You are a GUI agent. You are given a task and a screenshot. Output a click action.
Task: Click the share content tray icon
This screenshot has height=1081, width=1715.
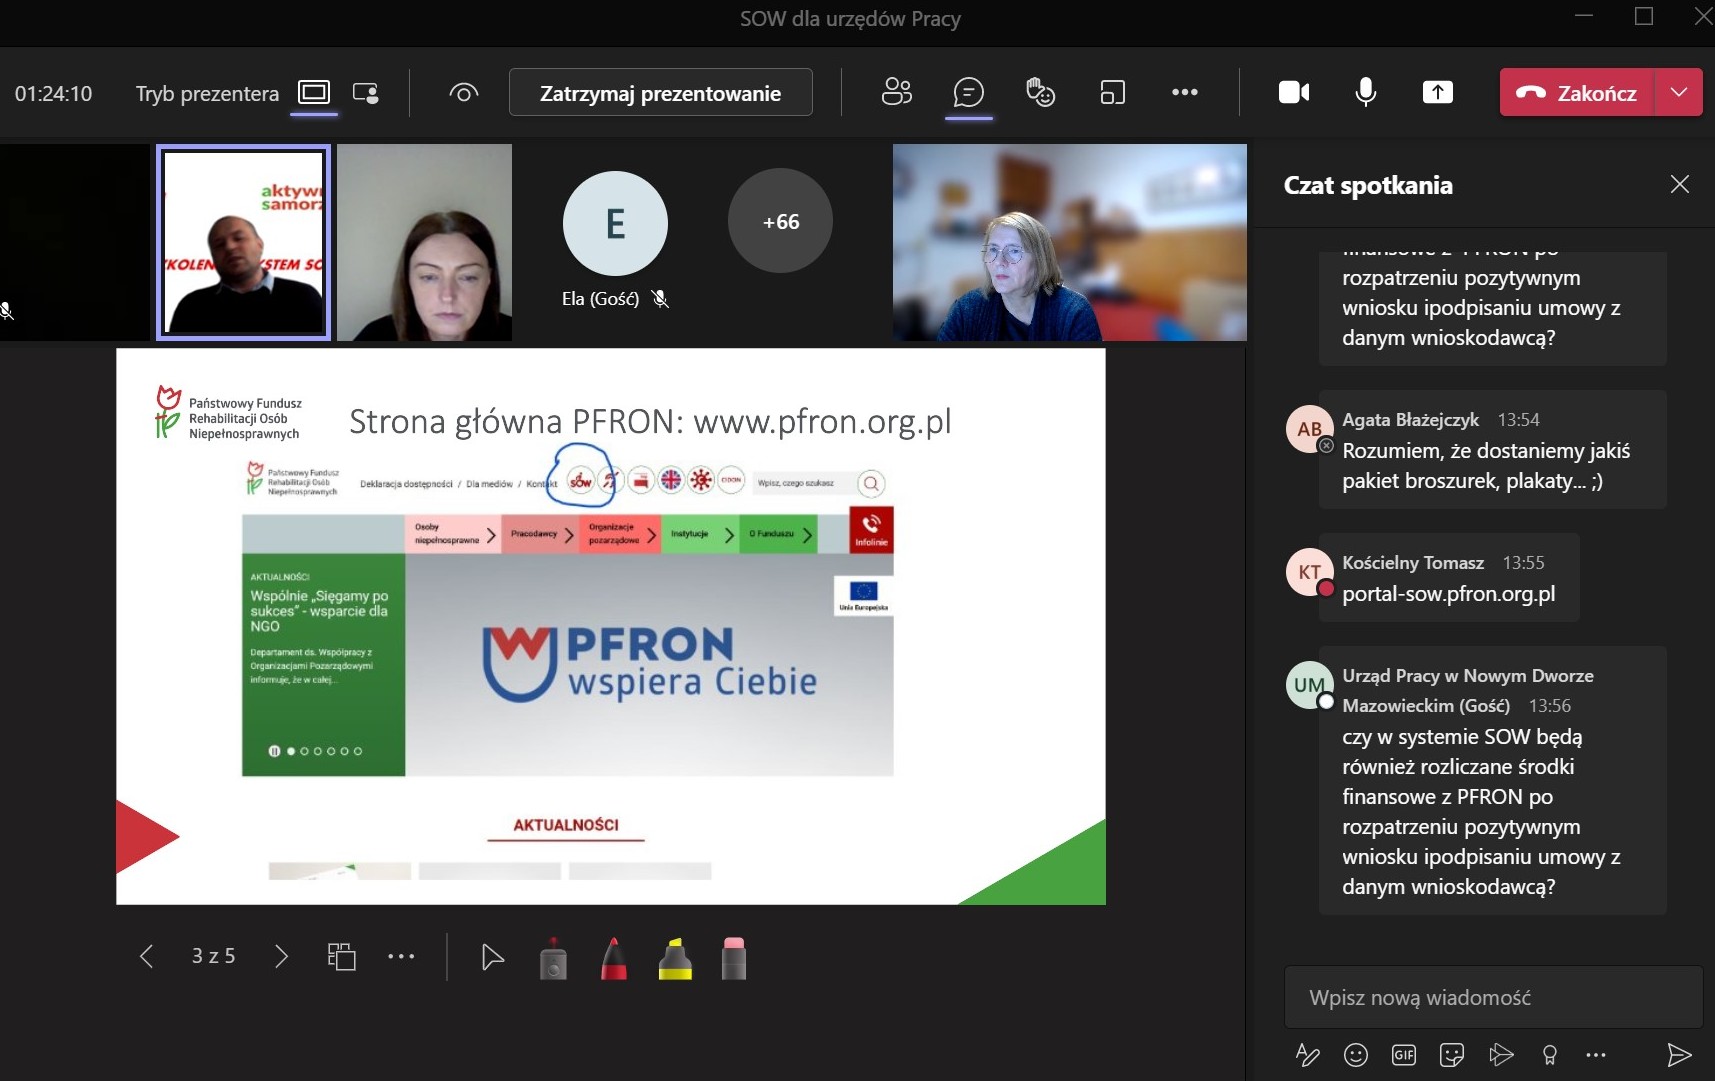click(1437, 93)
